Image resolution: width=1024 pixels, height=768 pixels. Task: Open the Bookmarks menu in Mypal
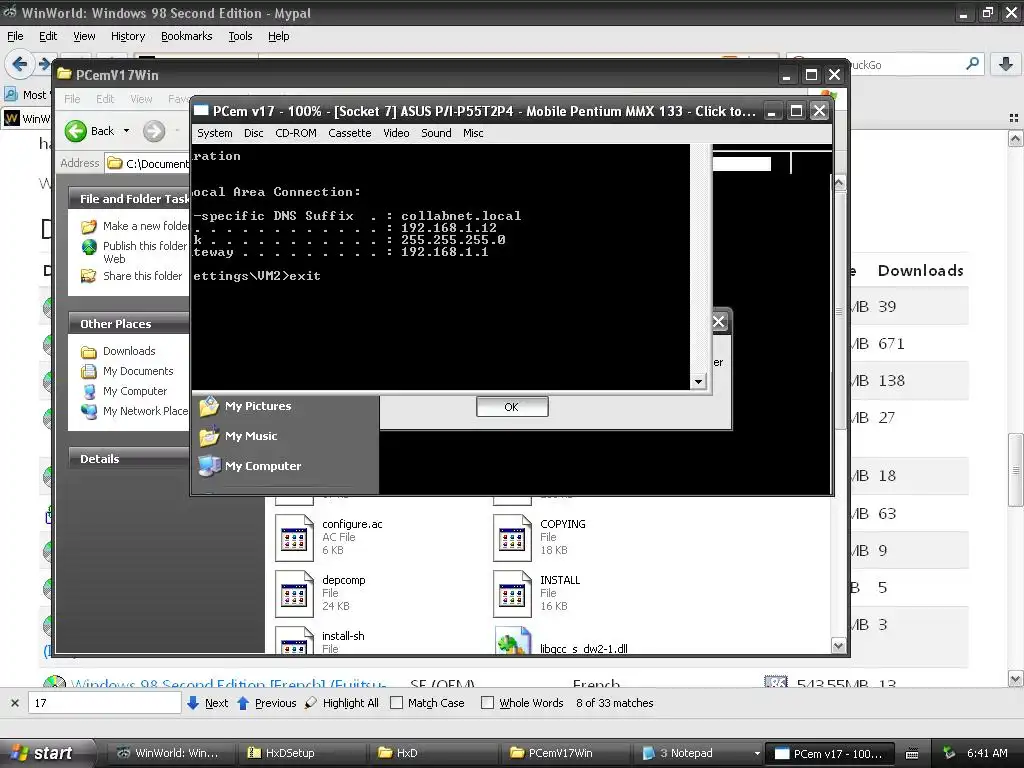pos(187,37)
